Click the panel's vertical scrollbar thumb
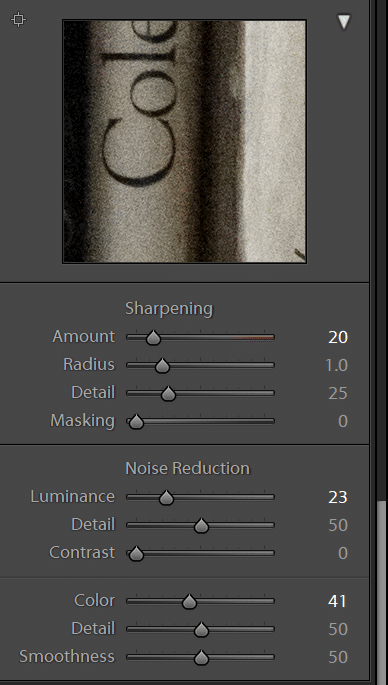 [382, 589]
